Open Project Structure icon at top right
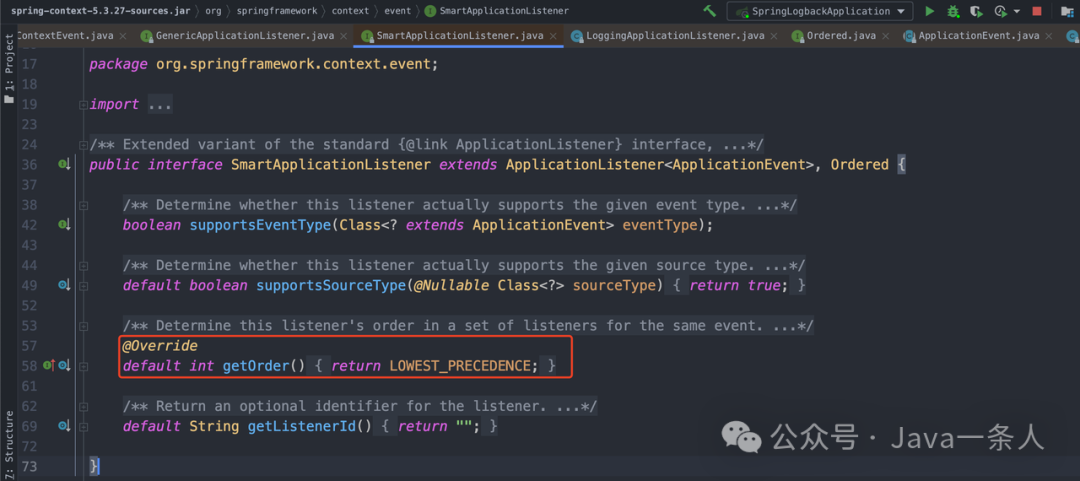 tap(1066, 11)
